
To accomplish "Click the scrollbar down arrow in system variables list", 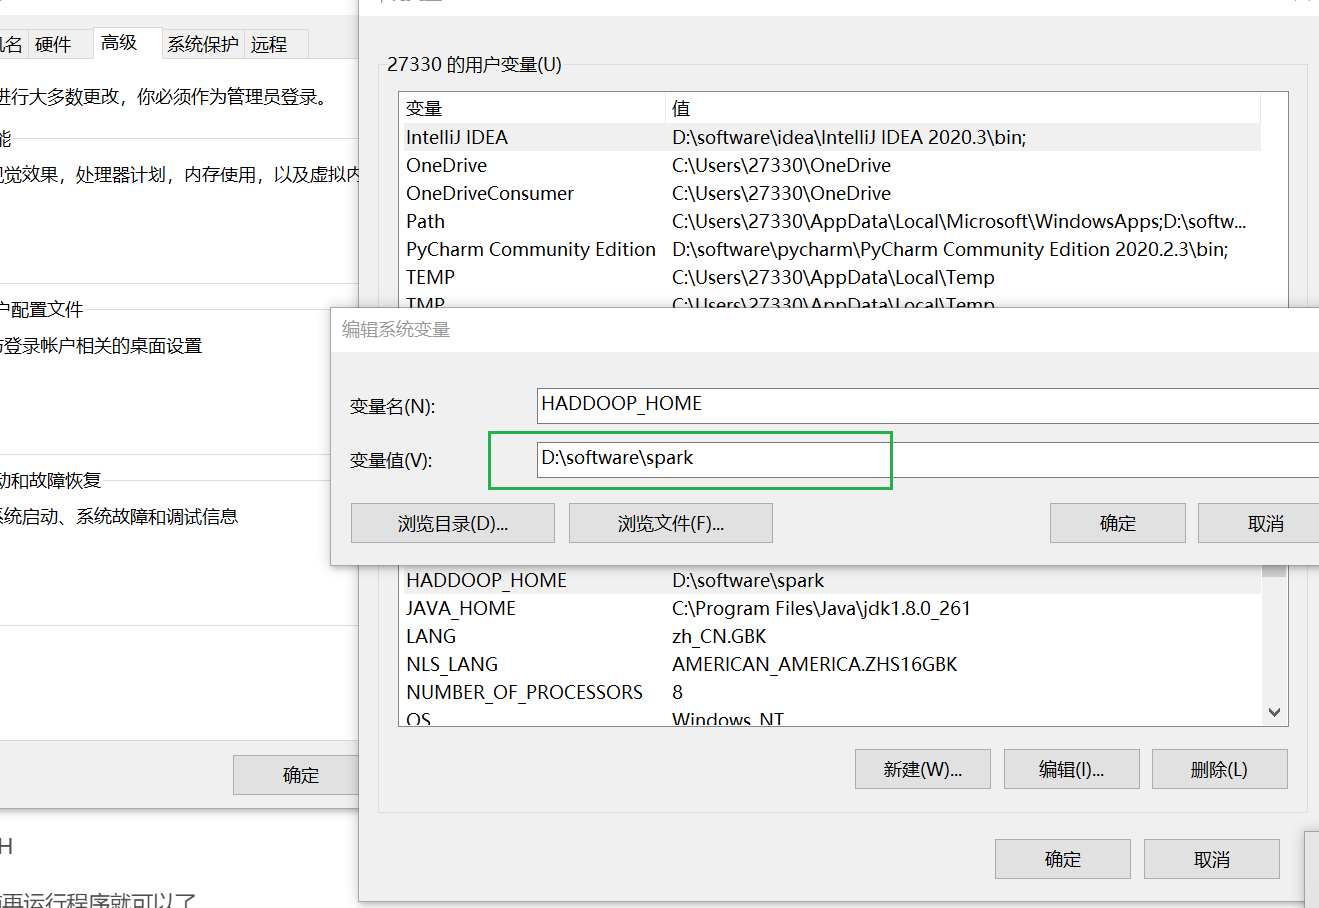I will coord(1273,711).
